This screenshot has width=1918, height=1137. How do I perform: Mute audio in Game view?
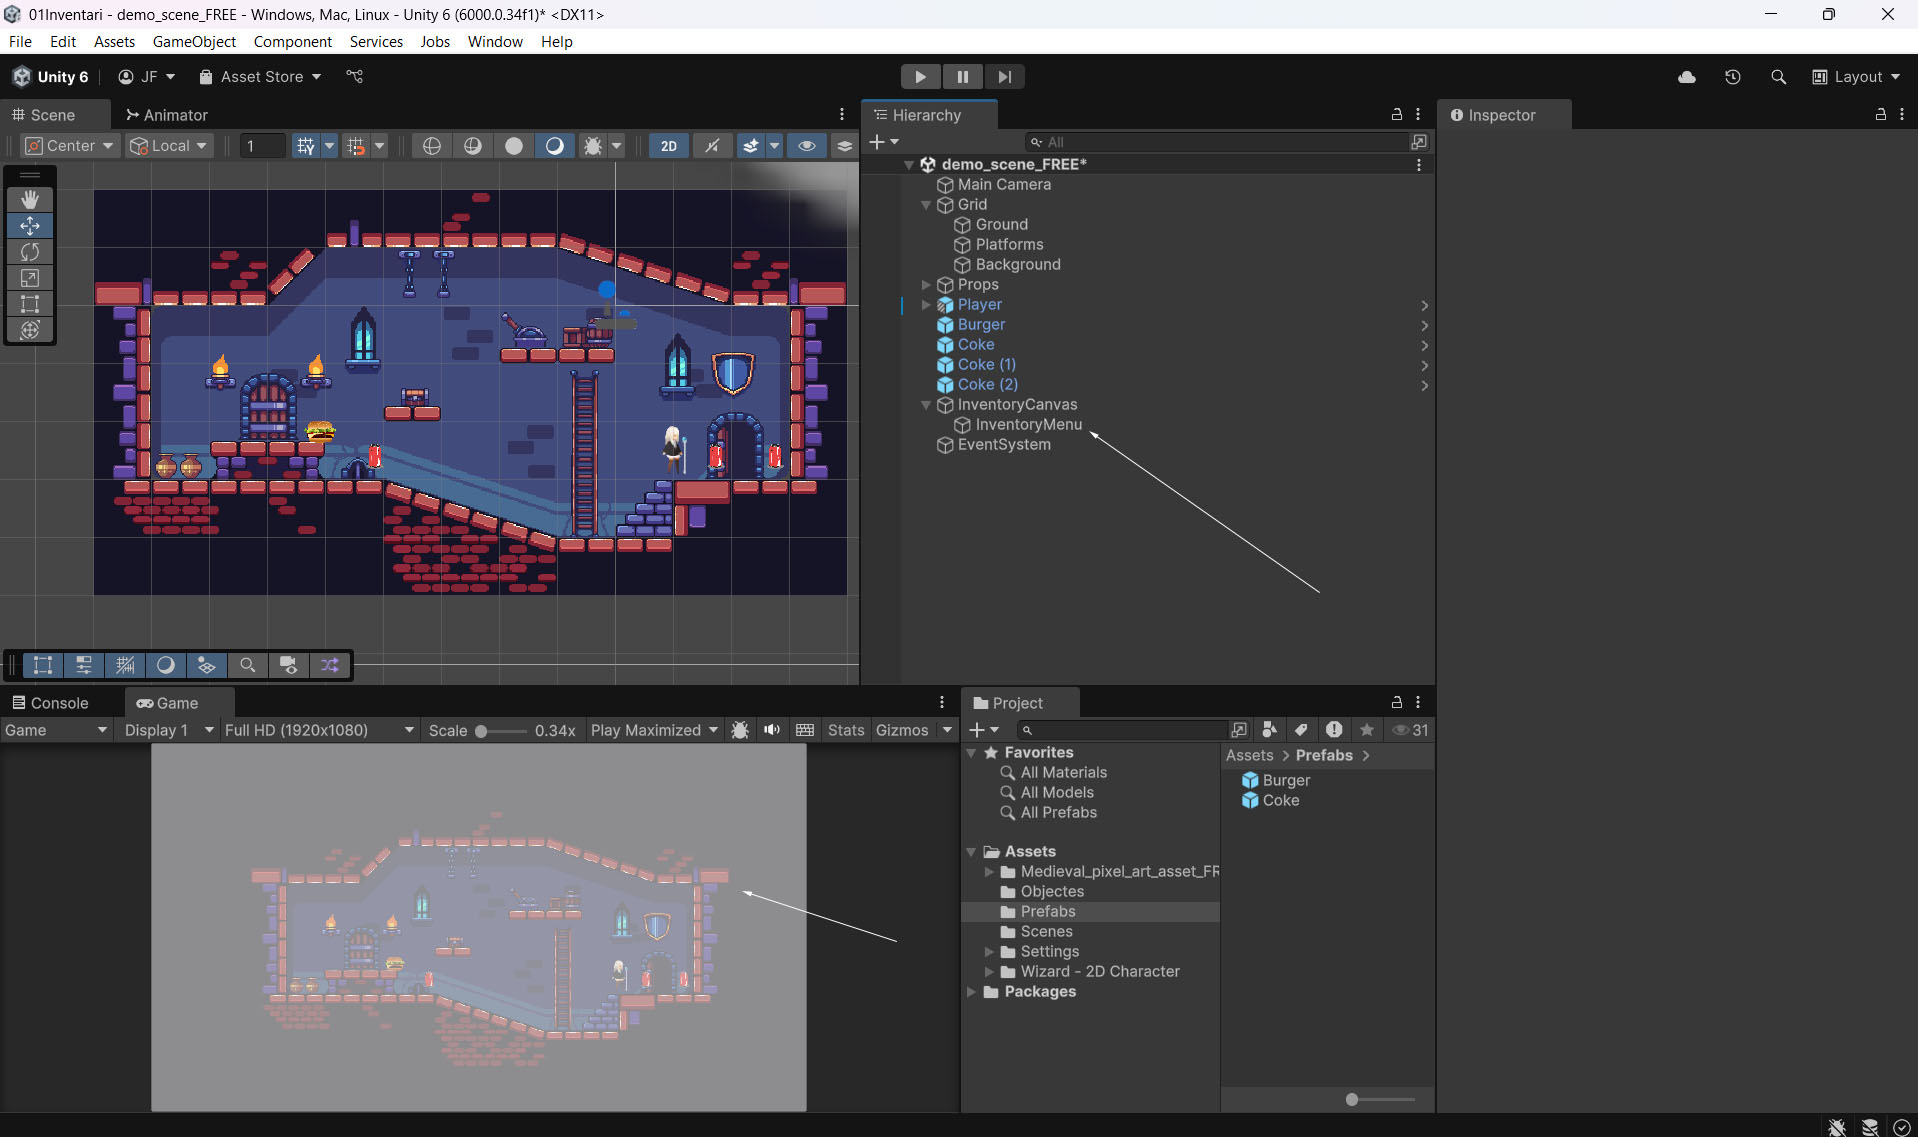pyautogui.click(x=772, y=730)
